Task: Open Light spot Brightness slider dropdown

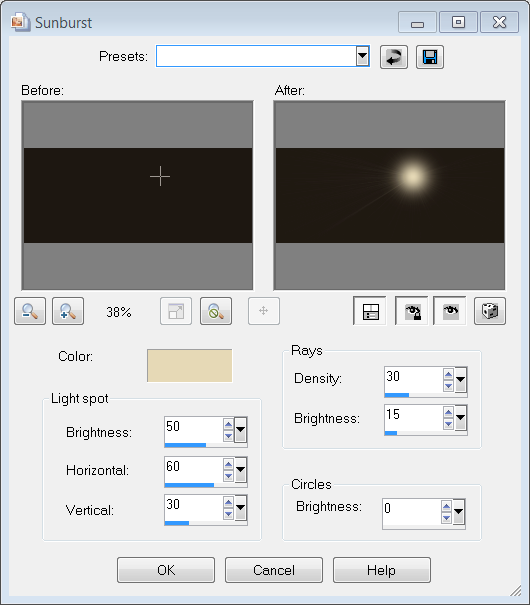Action: click(240, 429)
